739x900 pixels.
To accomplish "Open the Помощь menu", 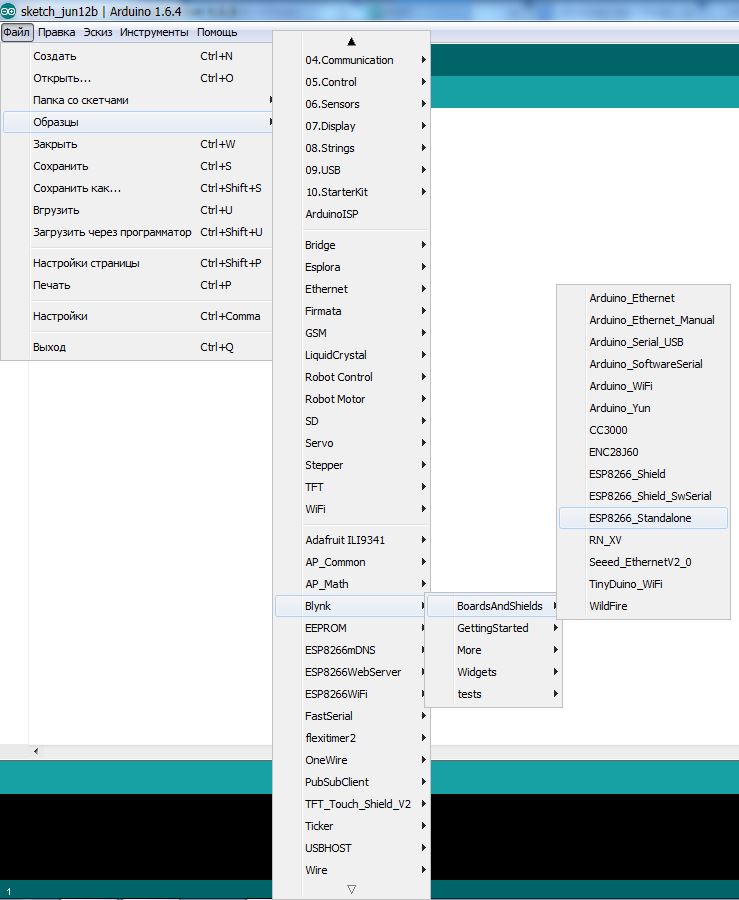I will pyautogui.click(x=217, y=32).
